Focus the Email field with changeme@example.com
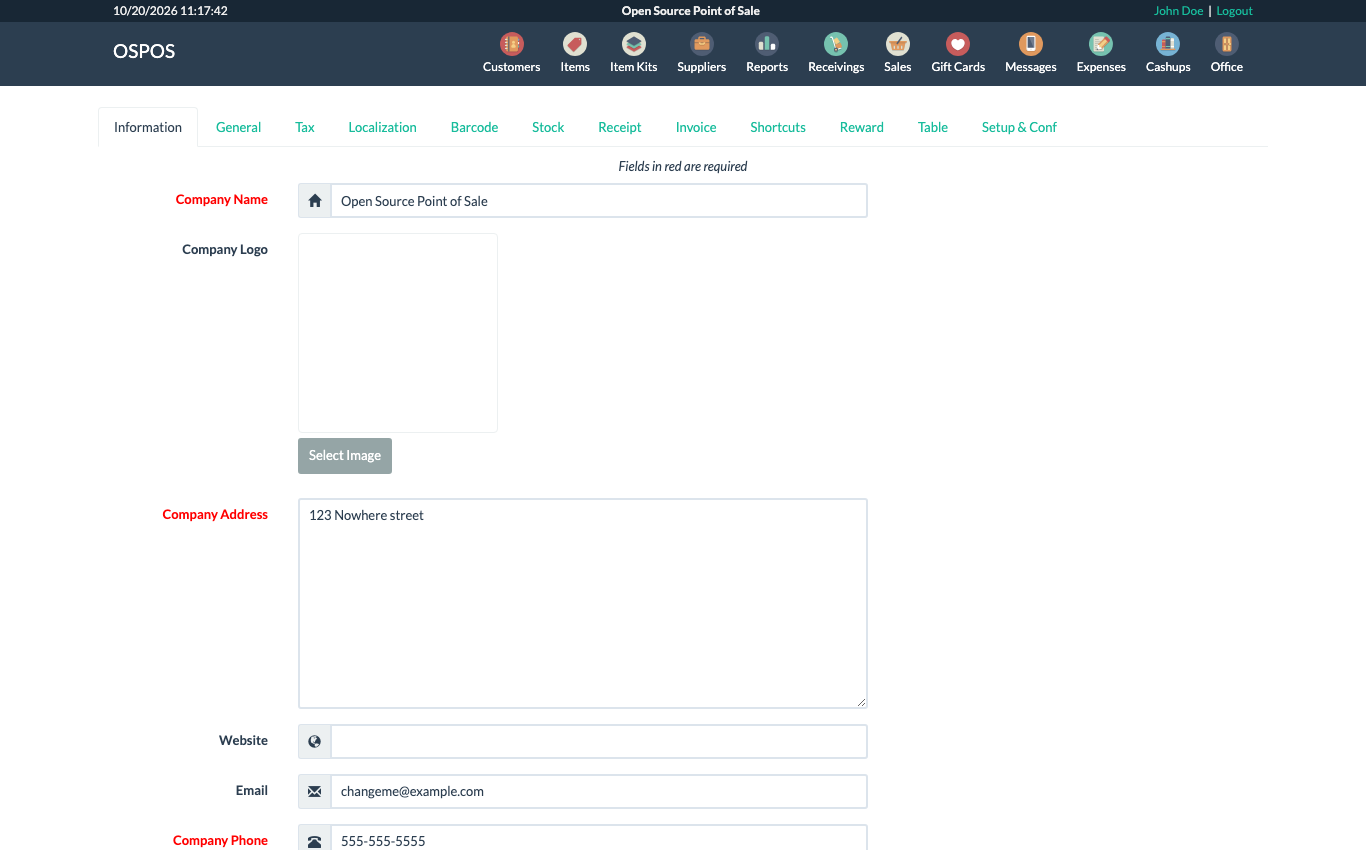 (599, 791)
